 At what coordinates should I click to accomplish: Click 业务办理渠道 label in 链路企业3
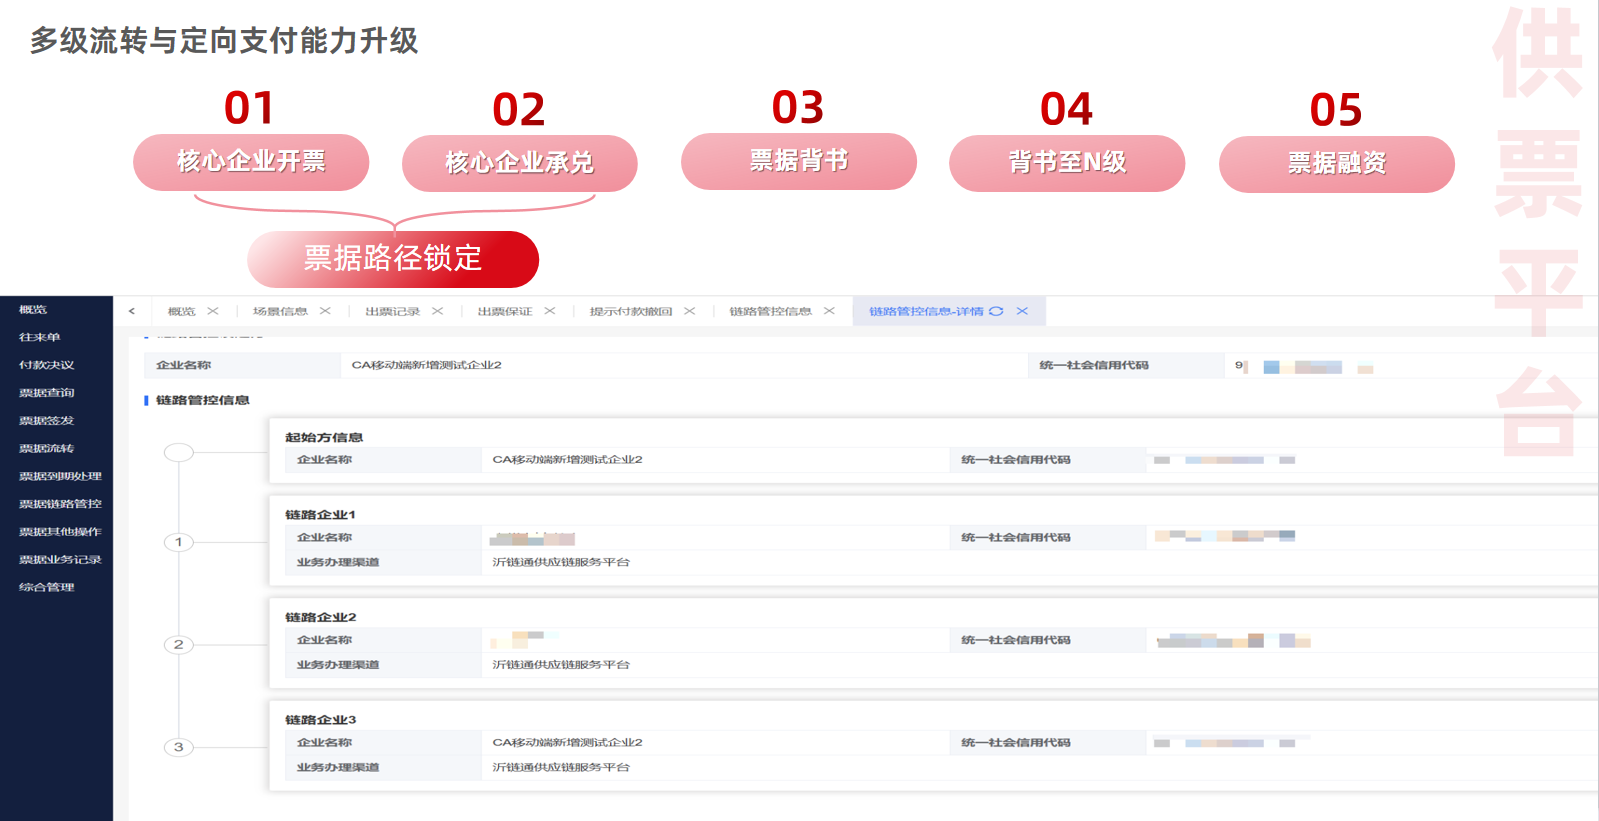tap(338, 768)
